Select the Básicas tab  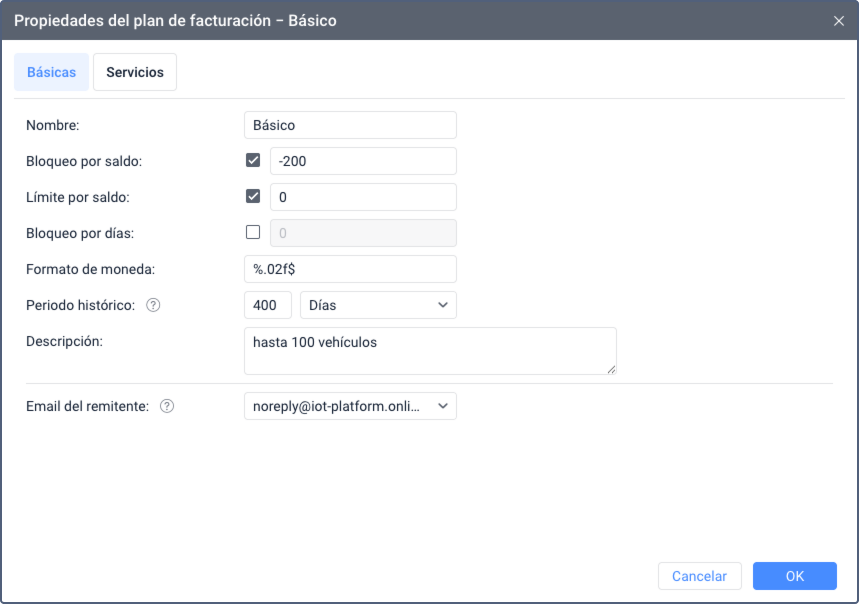[51, 73]
